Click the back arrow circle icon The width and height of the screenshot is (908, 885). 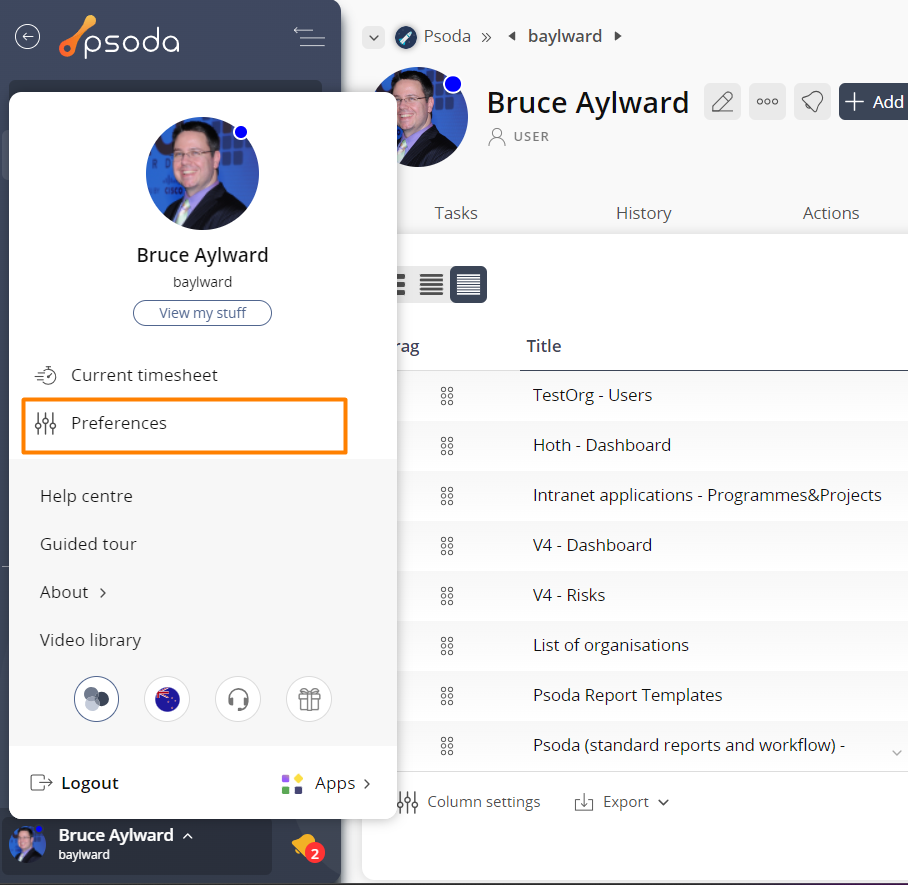27,36
